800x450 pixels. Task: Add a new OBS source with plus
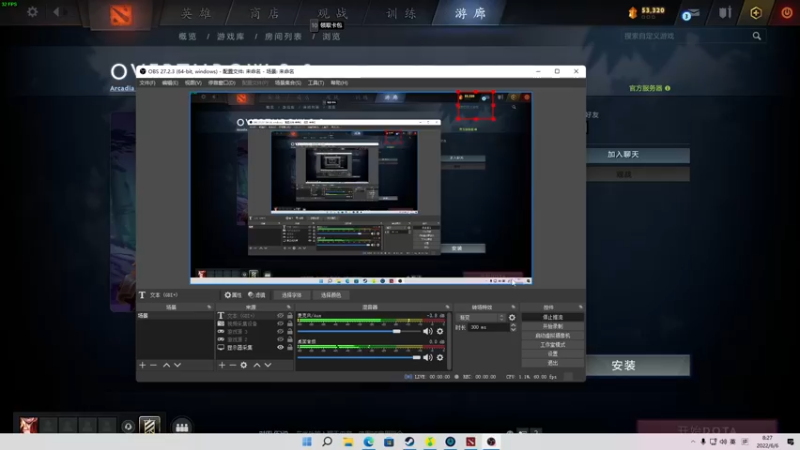point(222,365)
